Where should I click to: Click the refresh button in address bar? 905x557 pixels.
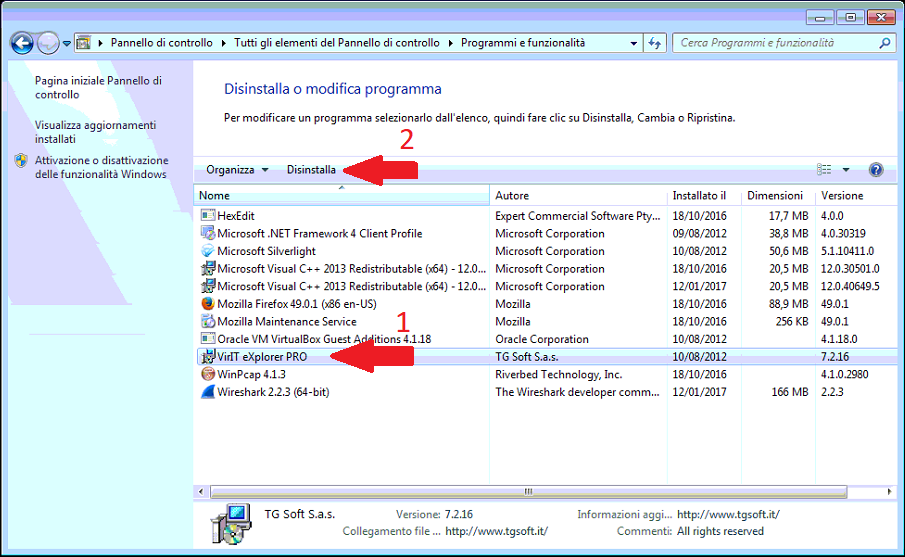[655, 43]
